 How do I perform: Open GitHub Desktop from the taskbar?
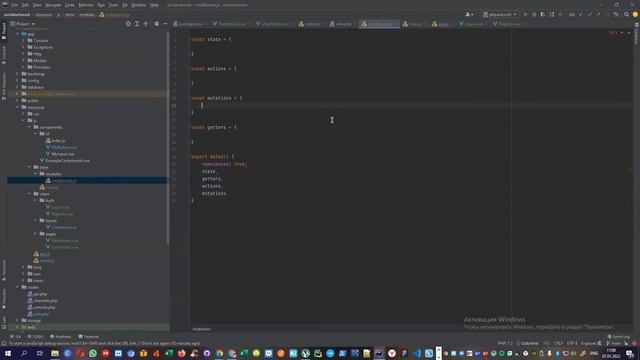click(207, 353)
